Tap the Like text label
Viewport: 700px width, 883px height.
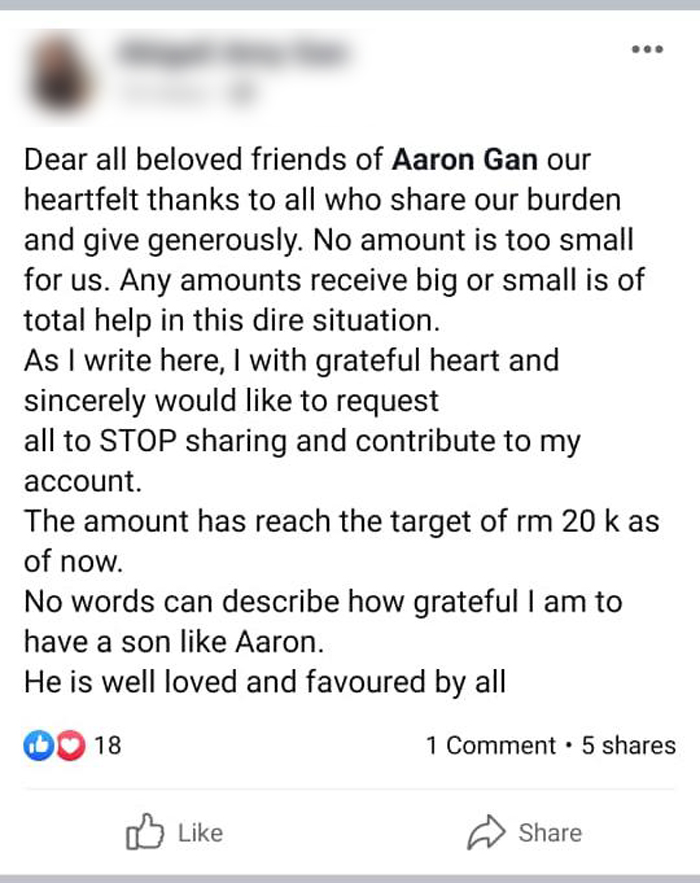tap(200, 832)
